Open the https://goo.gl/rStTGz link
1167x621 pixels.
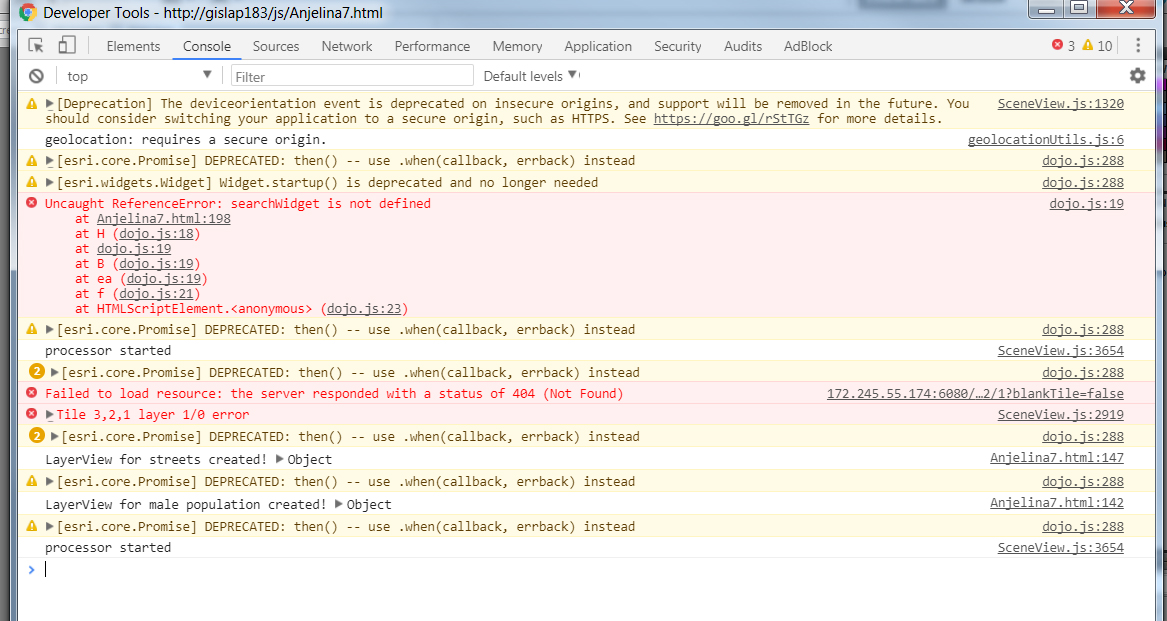(731, 119)
